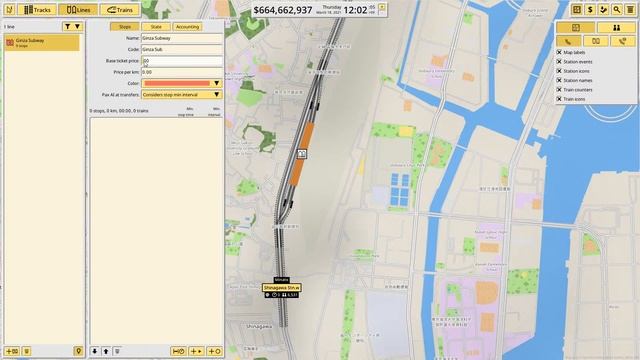640x360 pixels.
Task: Toggle Station names checkbox
Action: pyautogui.click(x=559, y=80)
